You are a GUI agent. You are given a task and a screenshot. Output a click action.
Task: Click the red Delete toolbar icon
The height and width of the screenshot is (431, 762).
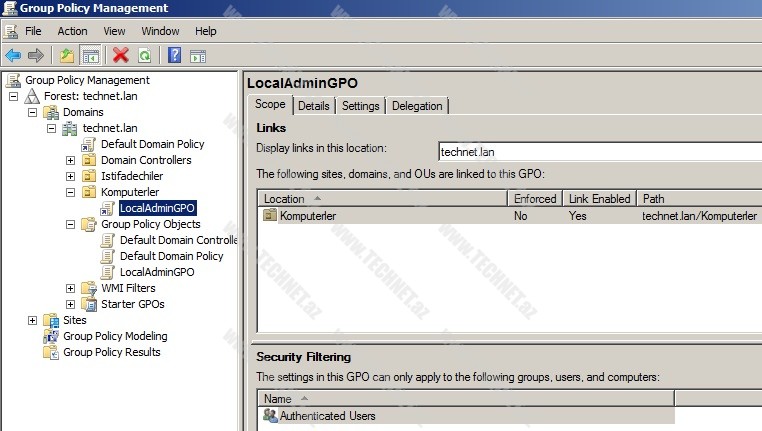121,55
